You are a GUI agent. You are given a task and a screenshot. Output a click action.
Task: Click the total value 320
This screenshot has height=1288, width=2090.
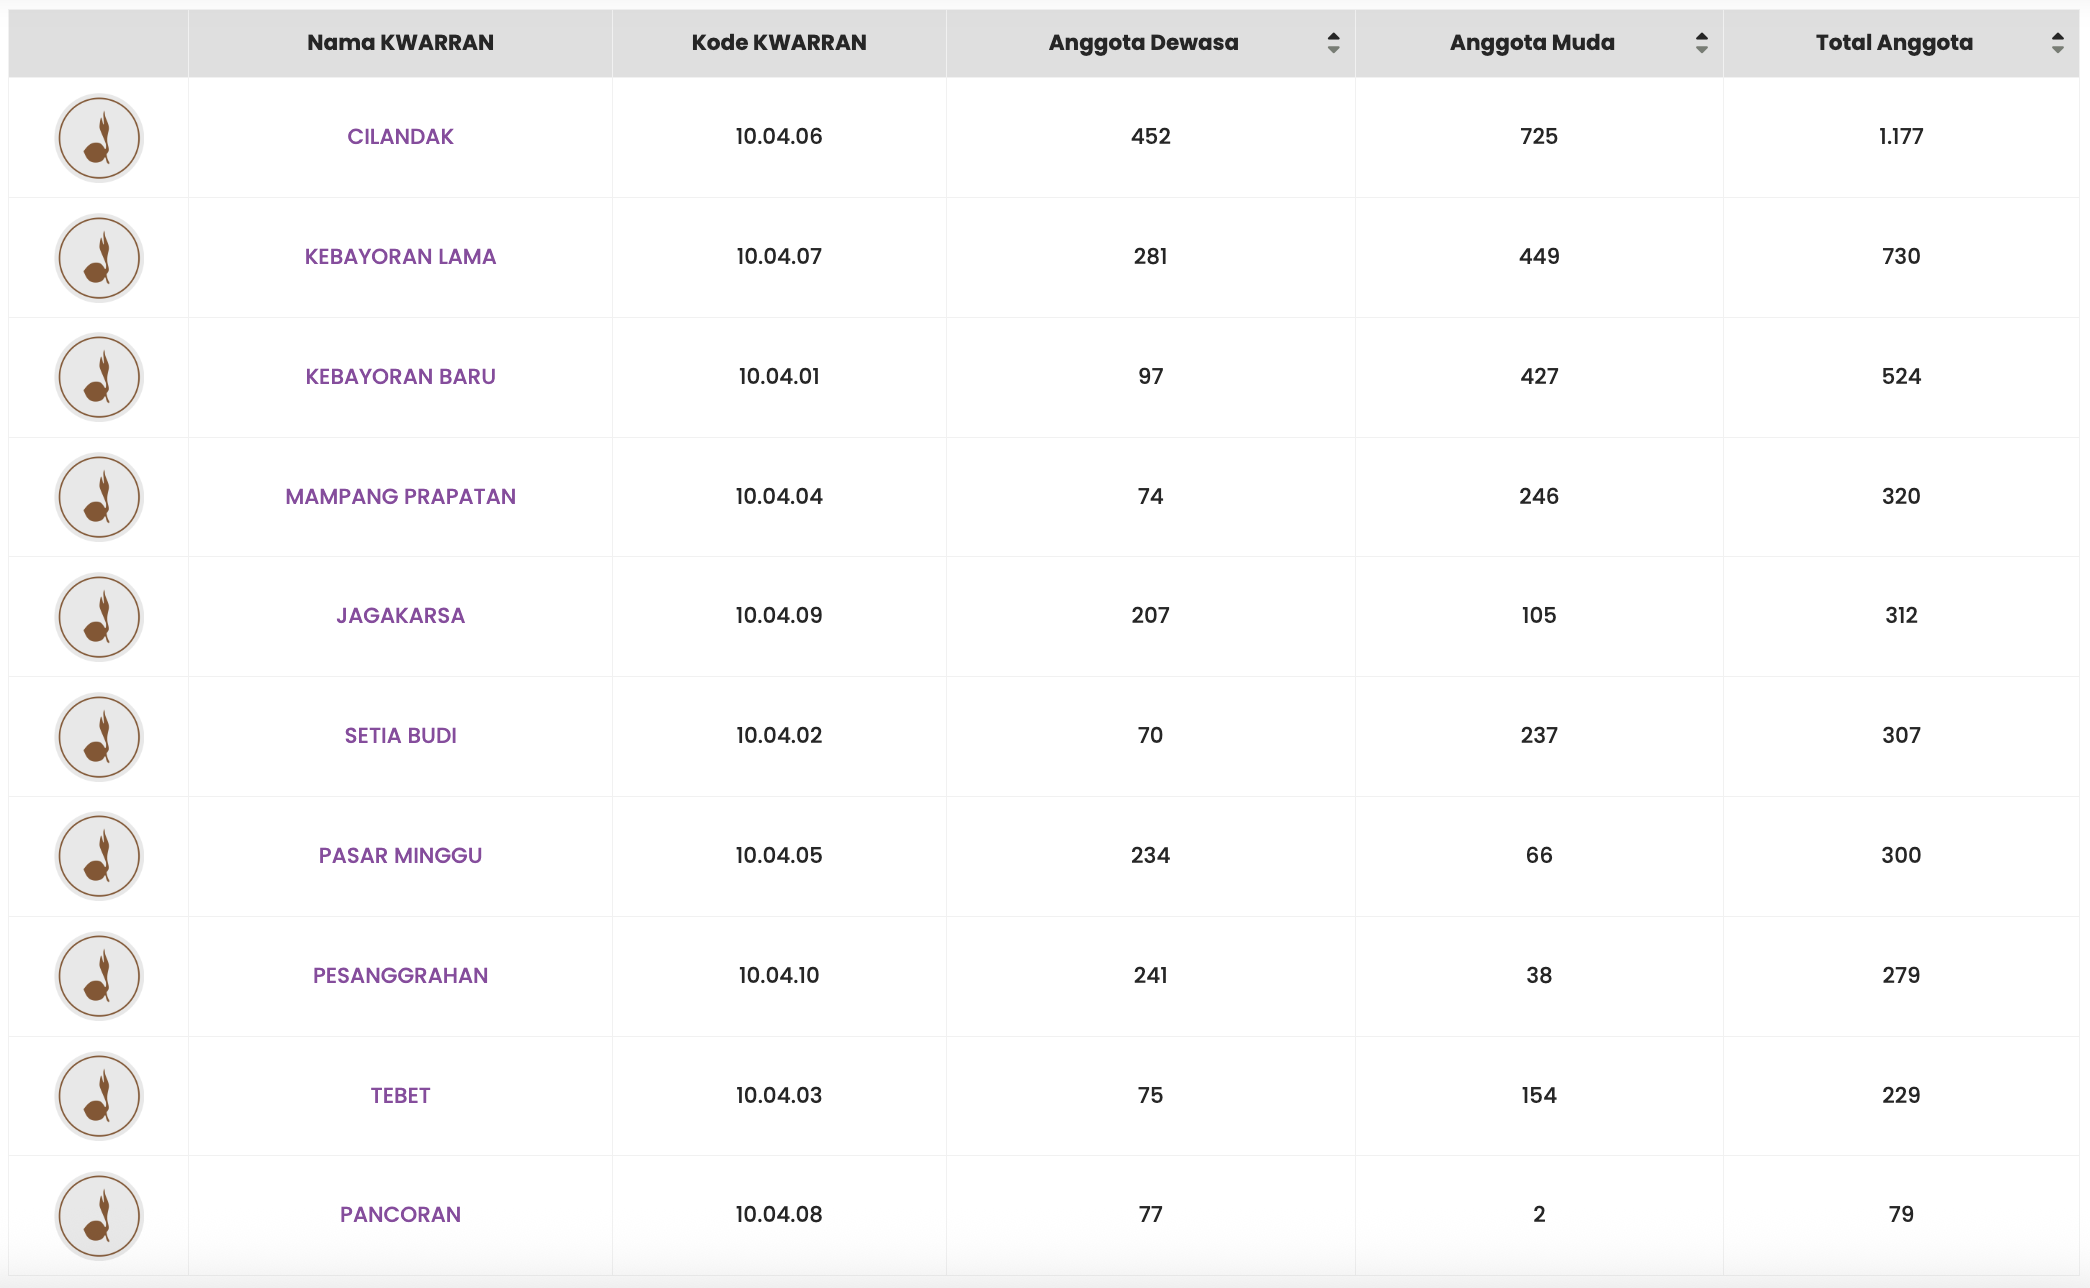pos(1901,497)
